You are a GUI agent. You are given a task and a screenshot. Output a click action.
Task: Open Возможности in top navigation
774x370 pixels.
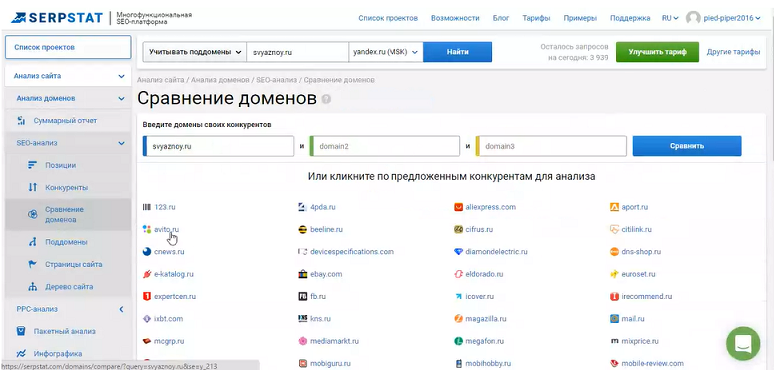(455, 18)
